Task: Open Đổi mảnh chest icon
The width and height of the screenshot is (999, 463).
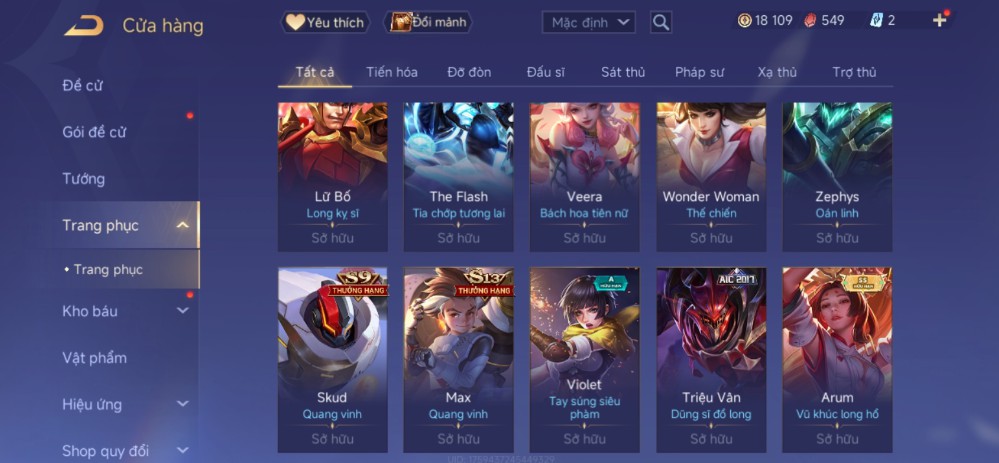Action: point(401,22)
